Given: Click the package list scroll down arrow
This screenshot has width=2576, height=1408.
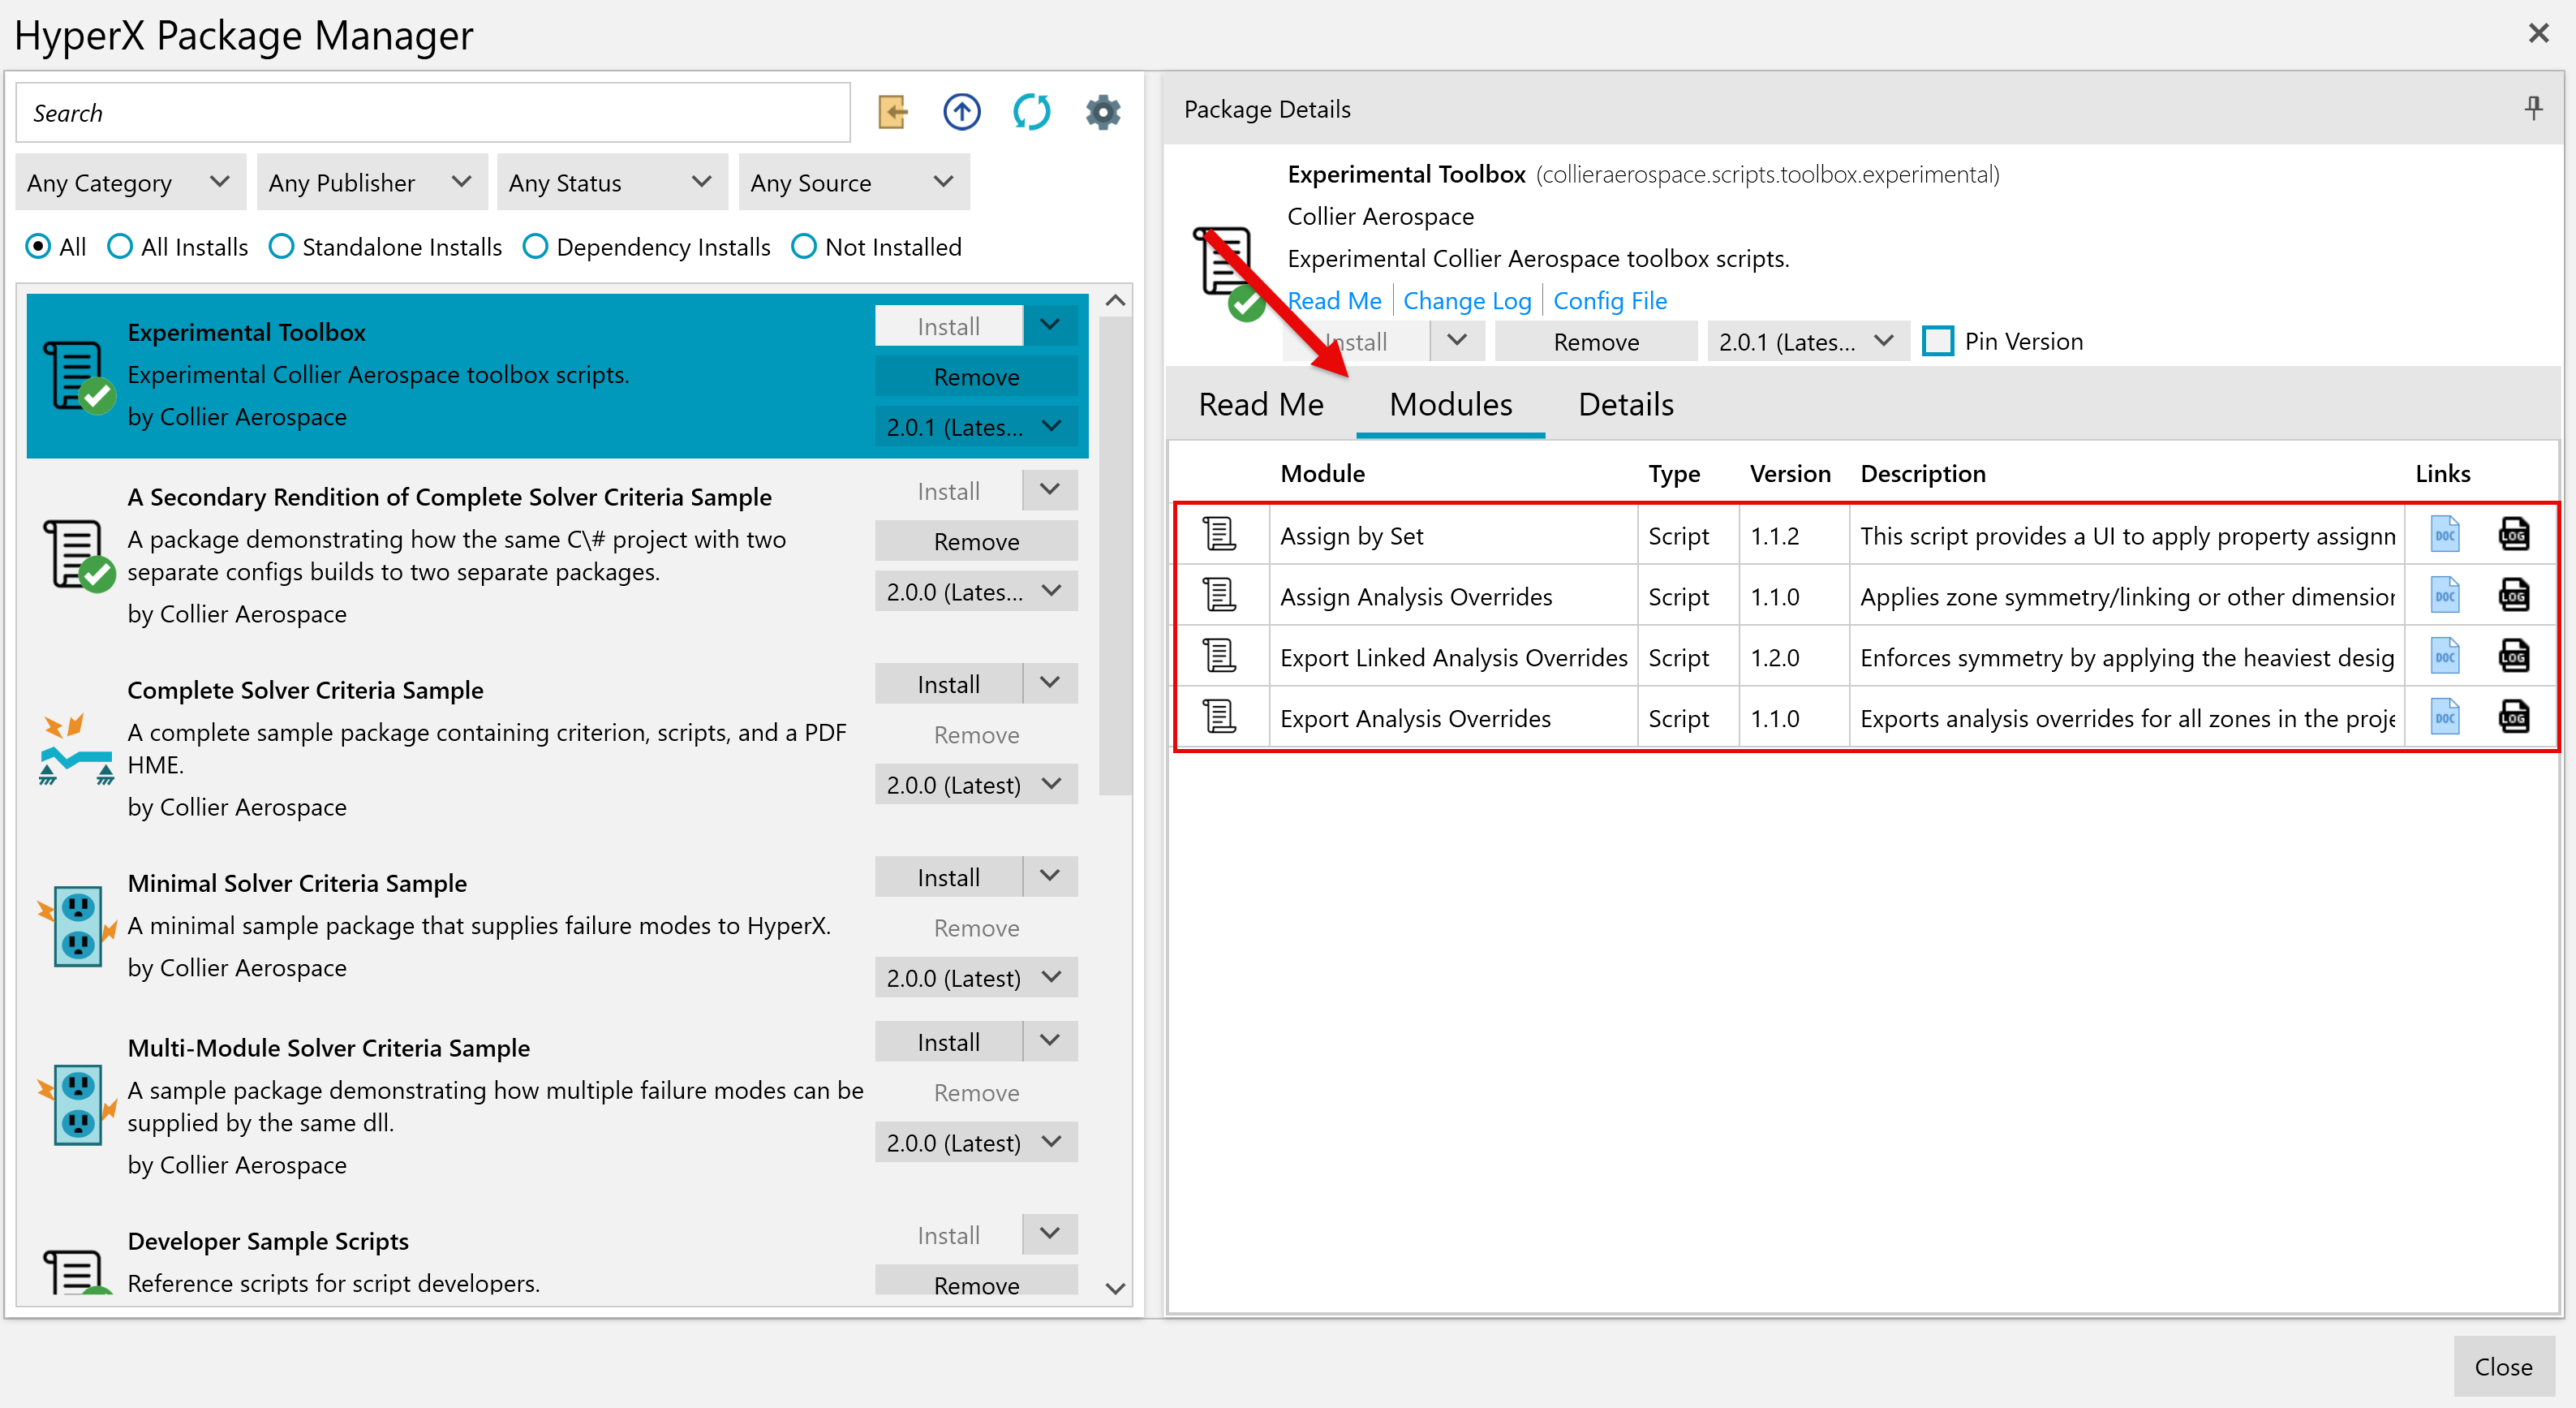Looking at the screenshot, I should click(1115, 1288).
